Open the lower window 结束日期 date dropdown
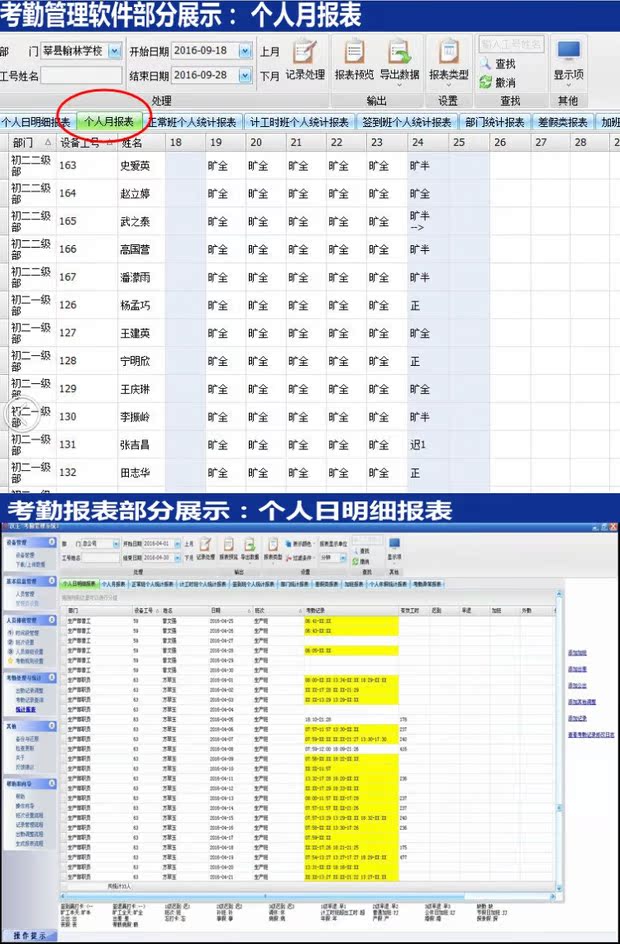 coord(178,558)
